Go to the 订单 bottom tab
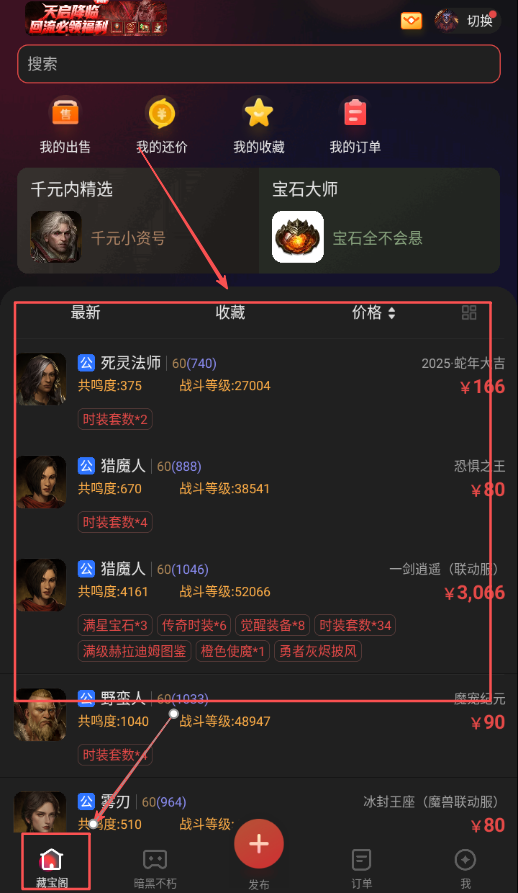This screenshot has width=518, height=893. [361, 868]
